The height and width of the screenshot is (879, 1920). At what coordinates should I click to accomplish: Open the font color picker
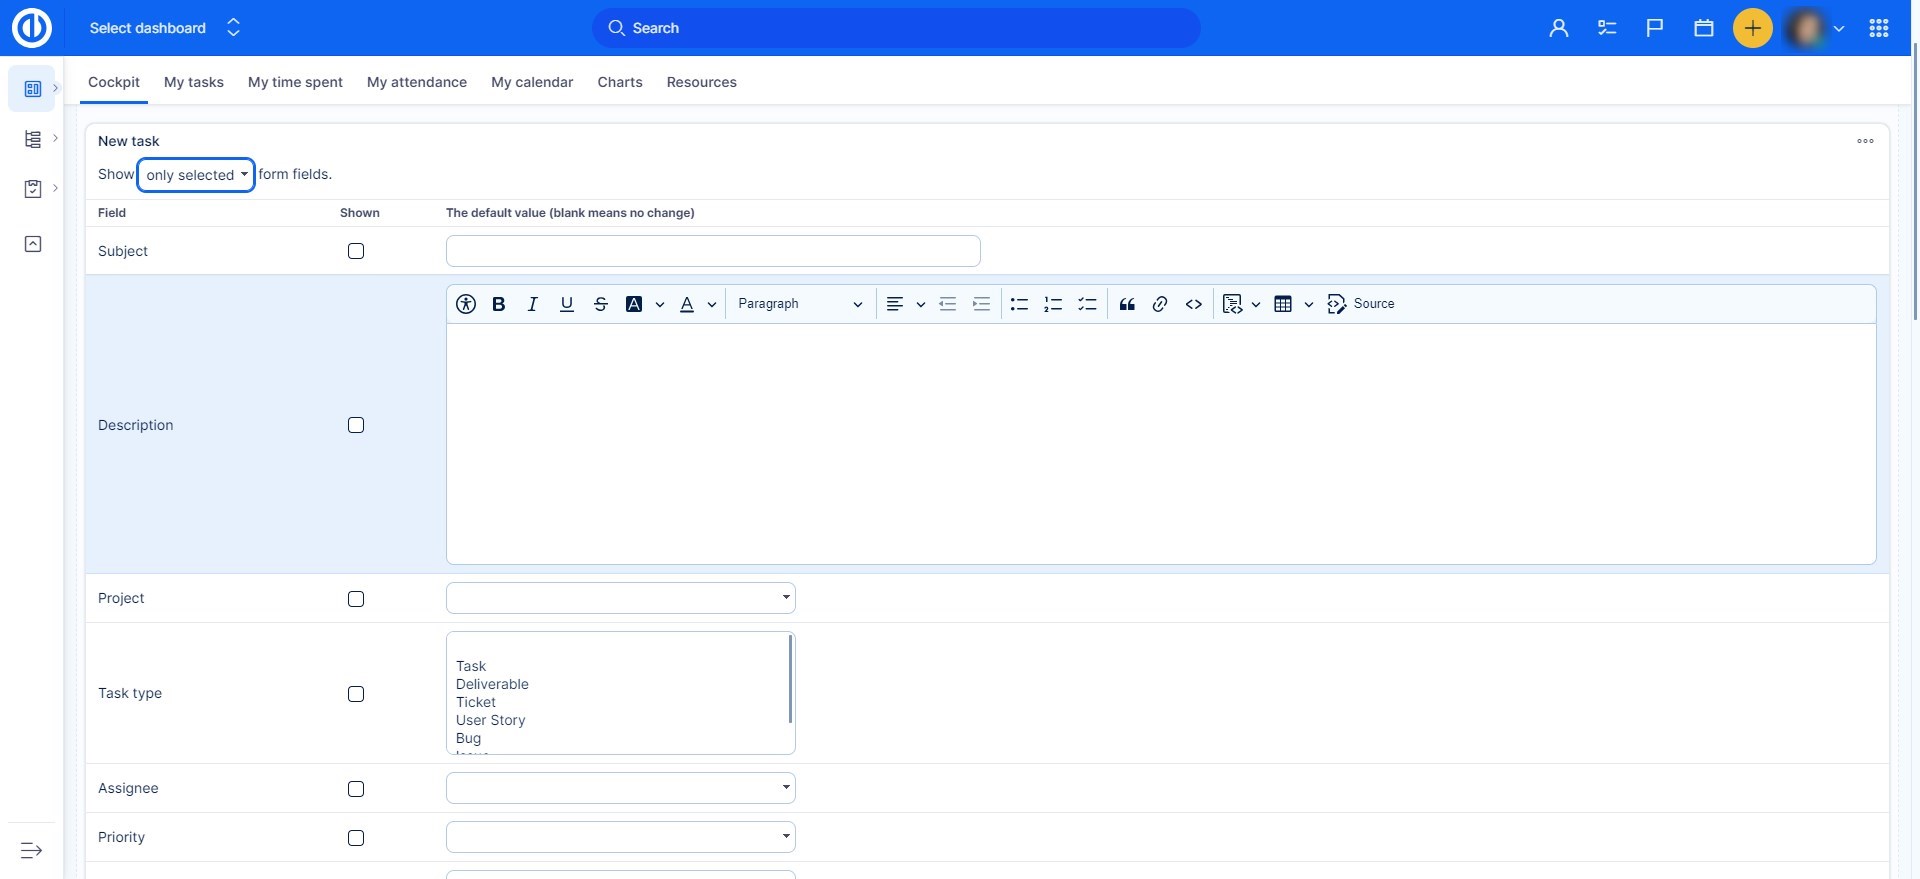(x=687, y=304)
